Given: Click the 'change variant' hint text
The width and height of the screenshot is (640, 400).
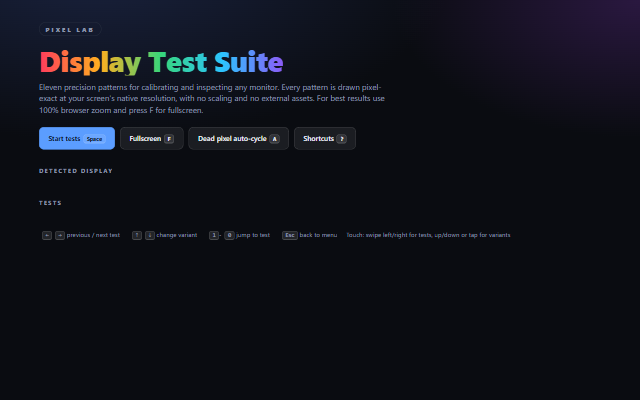Looking at the screenshot, I should pos(177,235).
